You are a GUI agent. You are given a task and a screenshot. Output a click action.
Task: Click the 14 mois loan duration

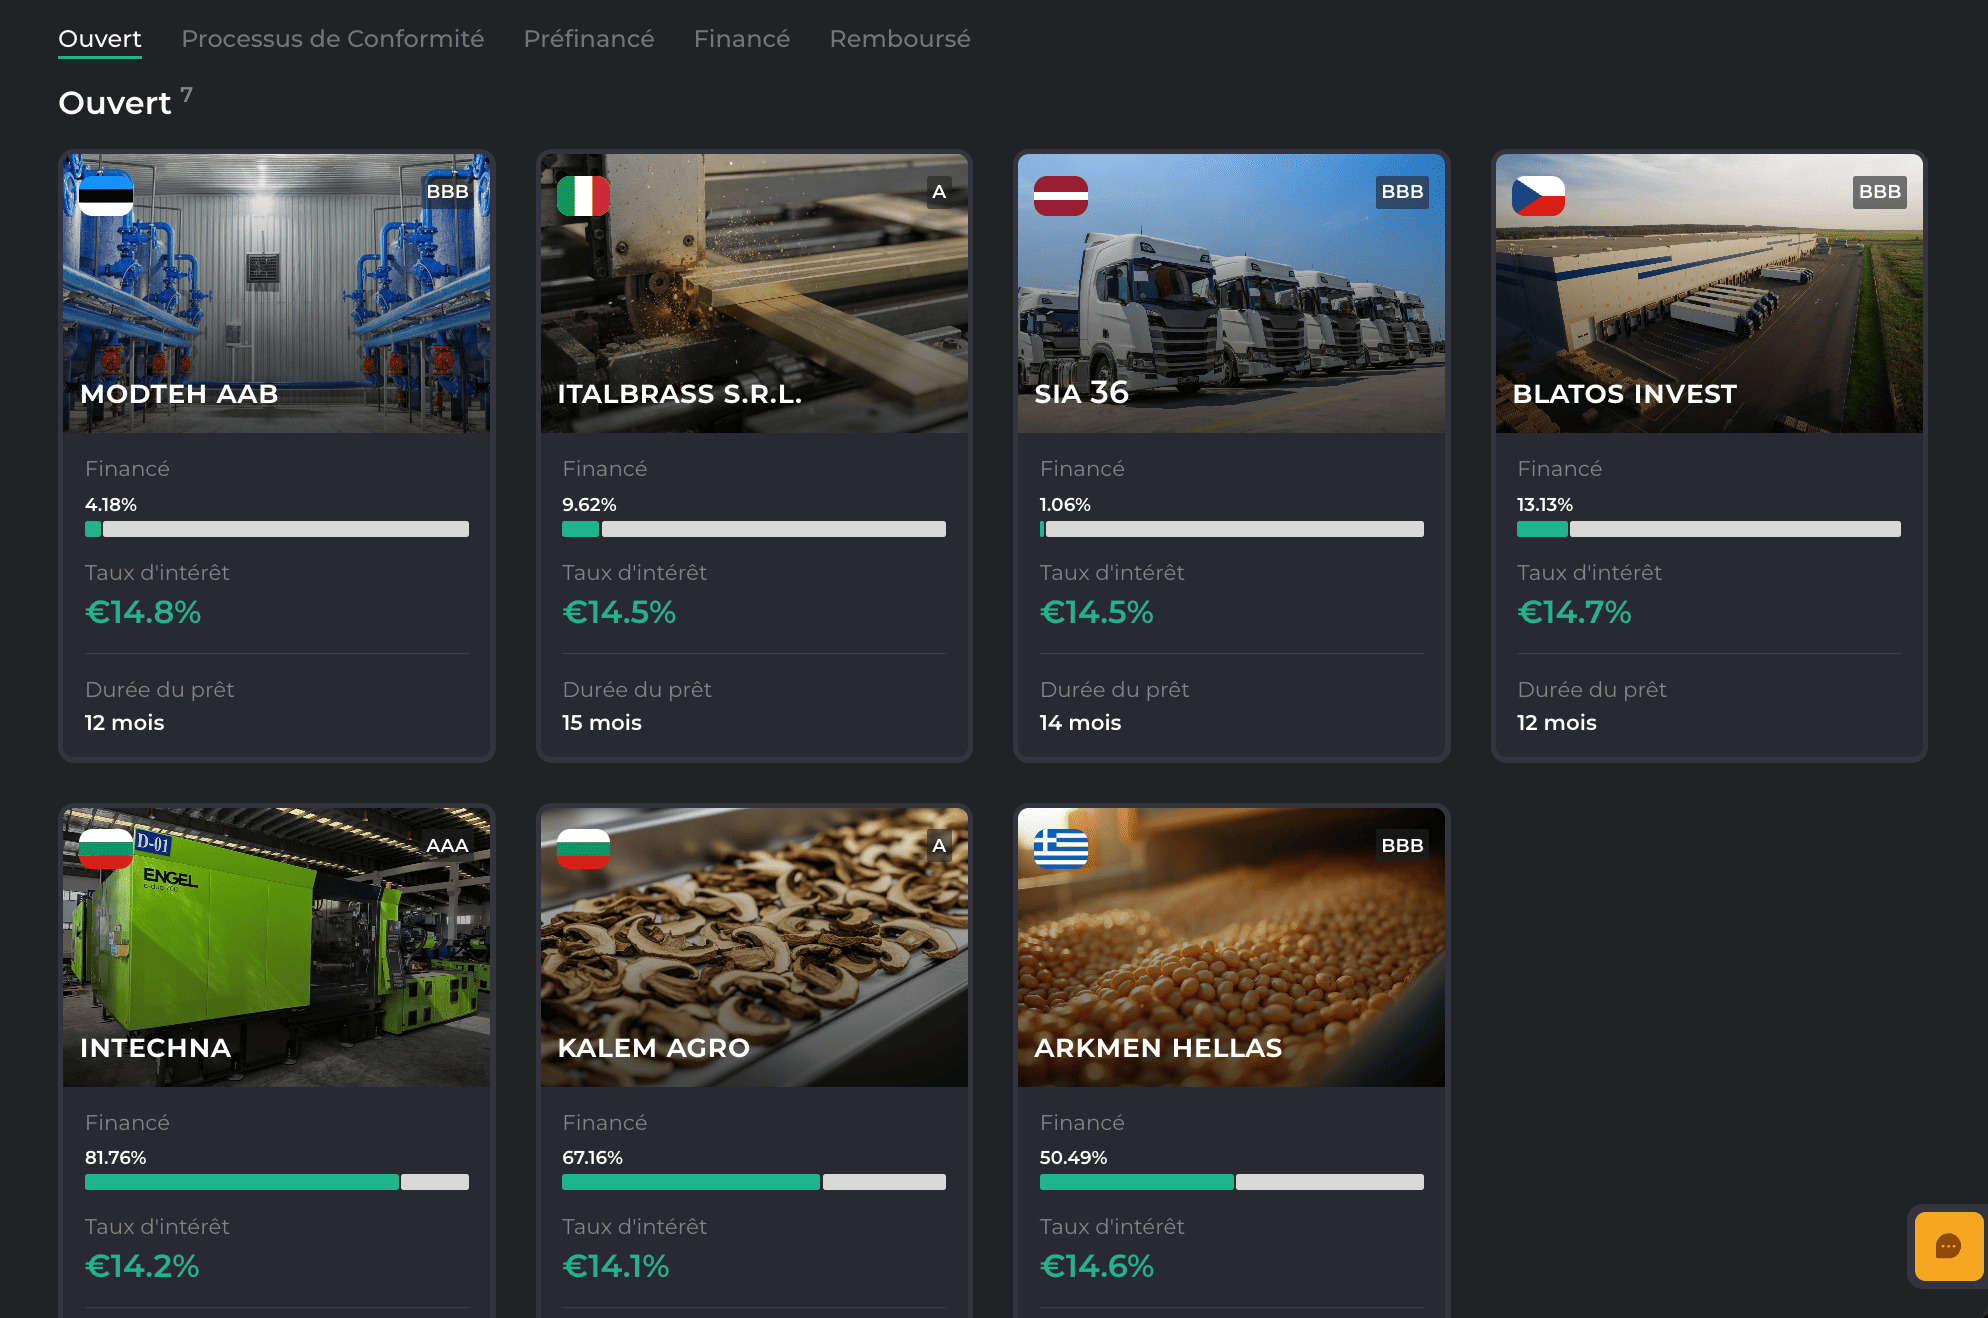click(x=1080, y=722)
